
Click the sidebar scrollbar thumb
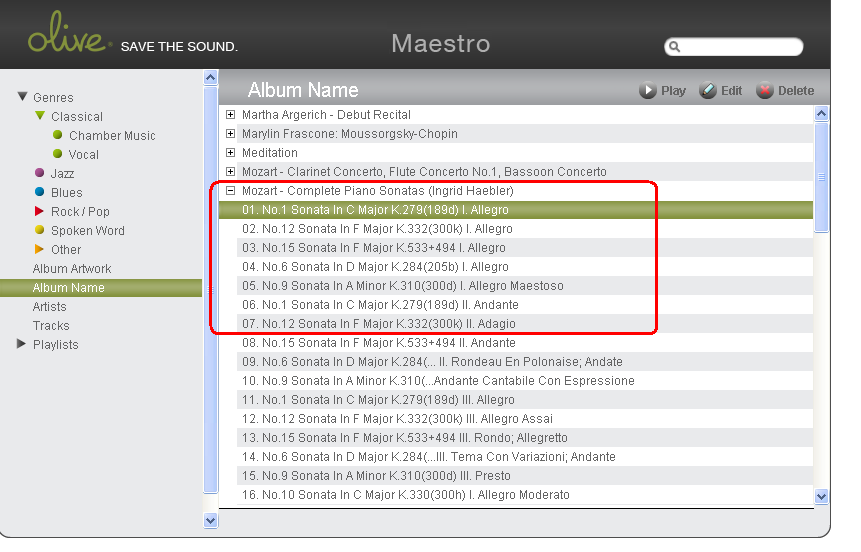point(210,290)
